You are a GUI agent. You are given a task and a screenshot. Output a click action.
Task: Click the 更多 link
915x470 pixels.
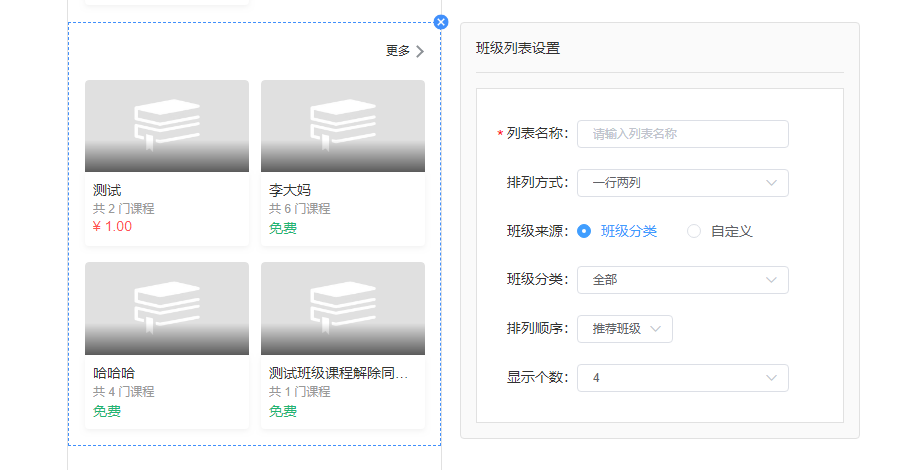coord(398,51)
